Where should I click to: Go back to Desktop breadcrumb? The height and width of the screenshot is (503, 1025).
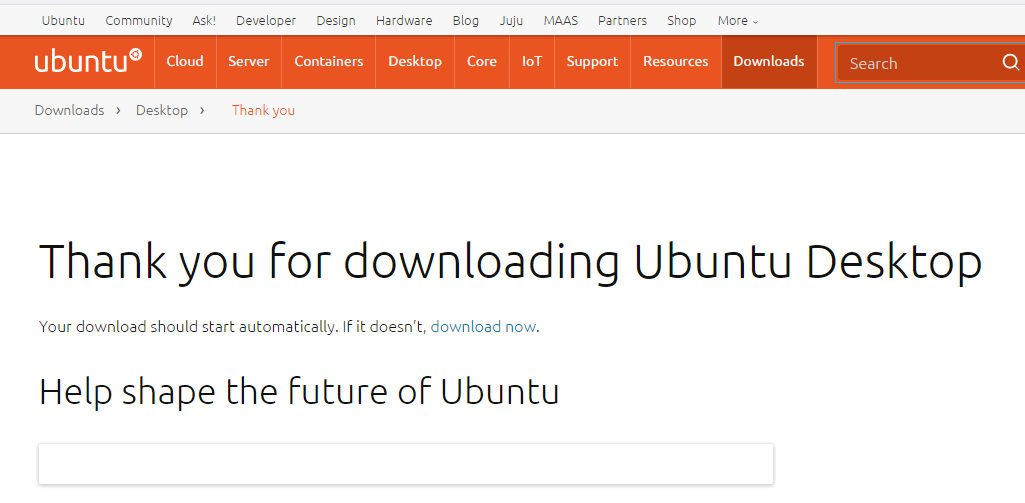pyautogui.click(x=162, y=110)
